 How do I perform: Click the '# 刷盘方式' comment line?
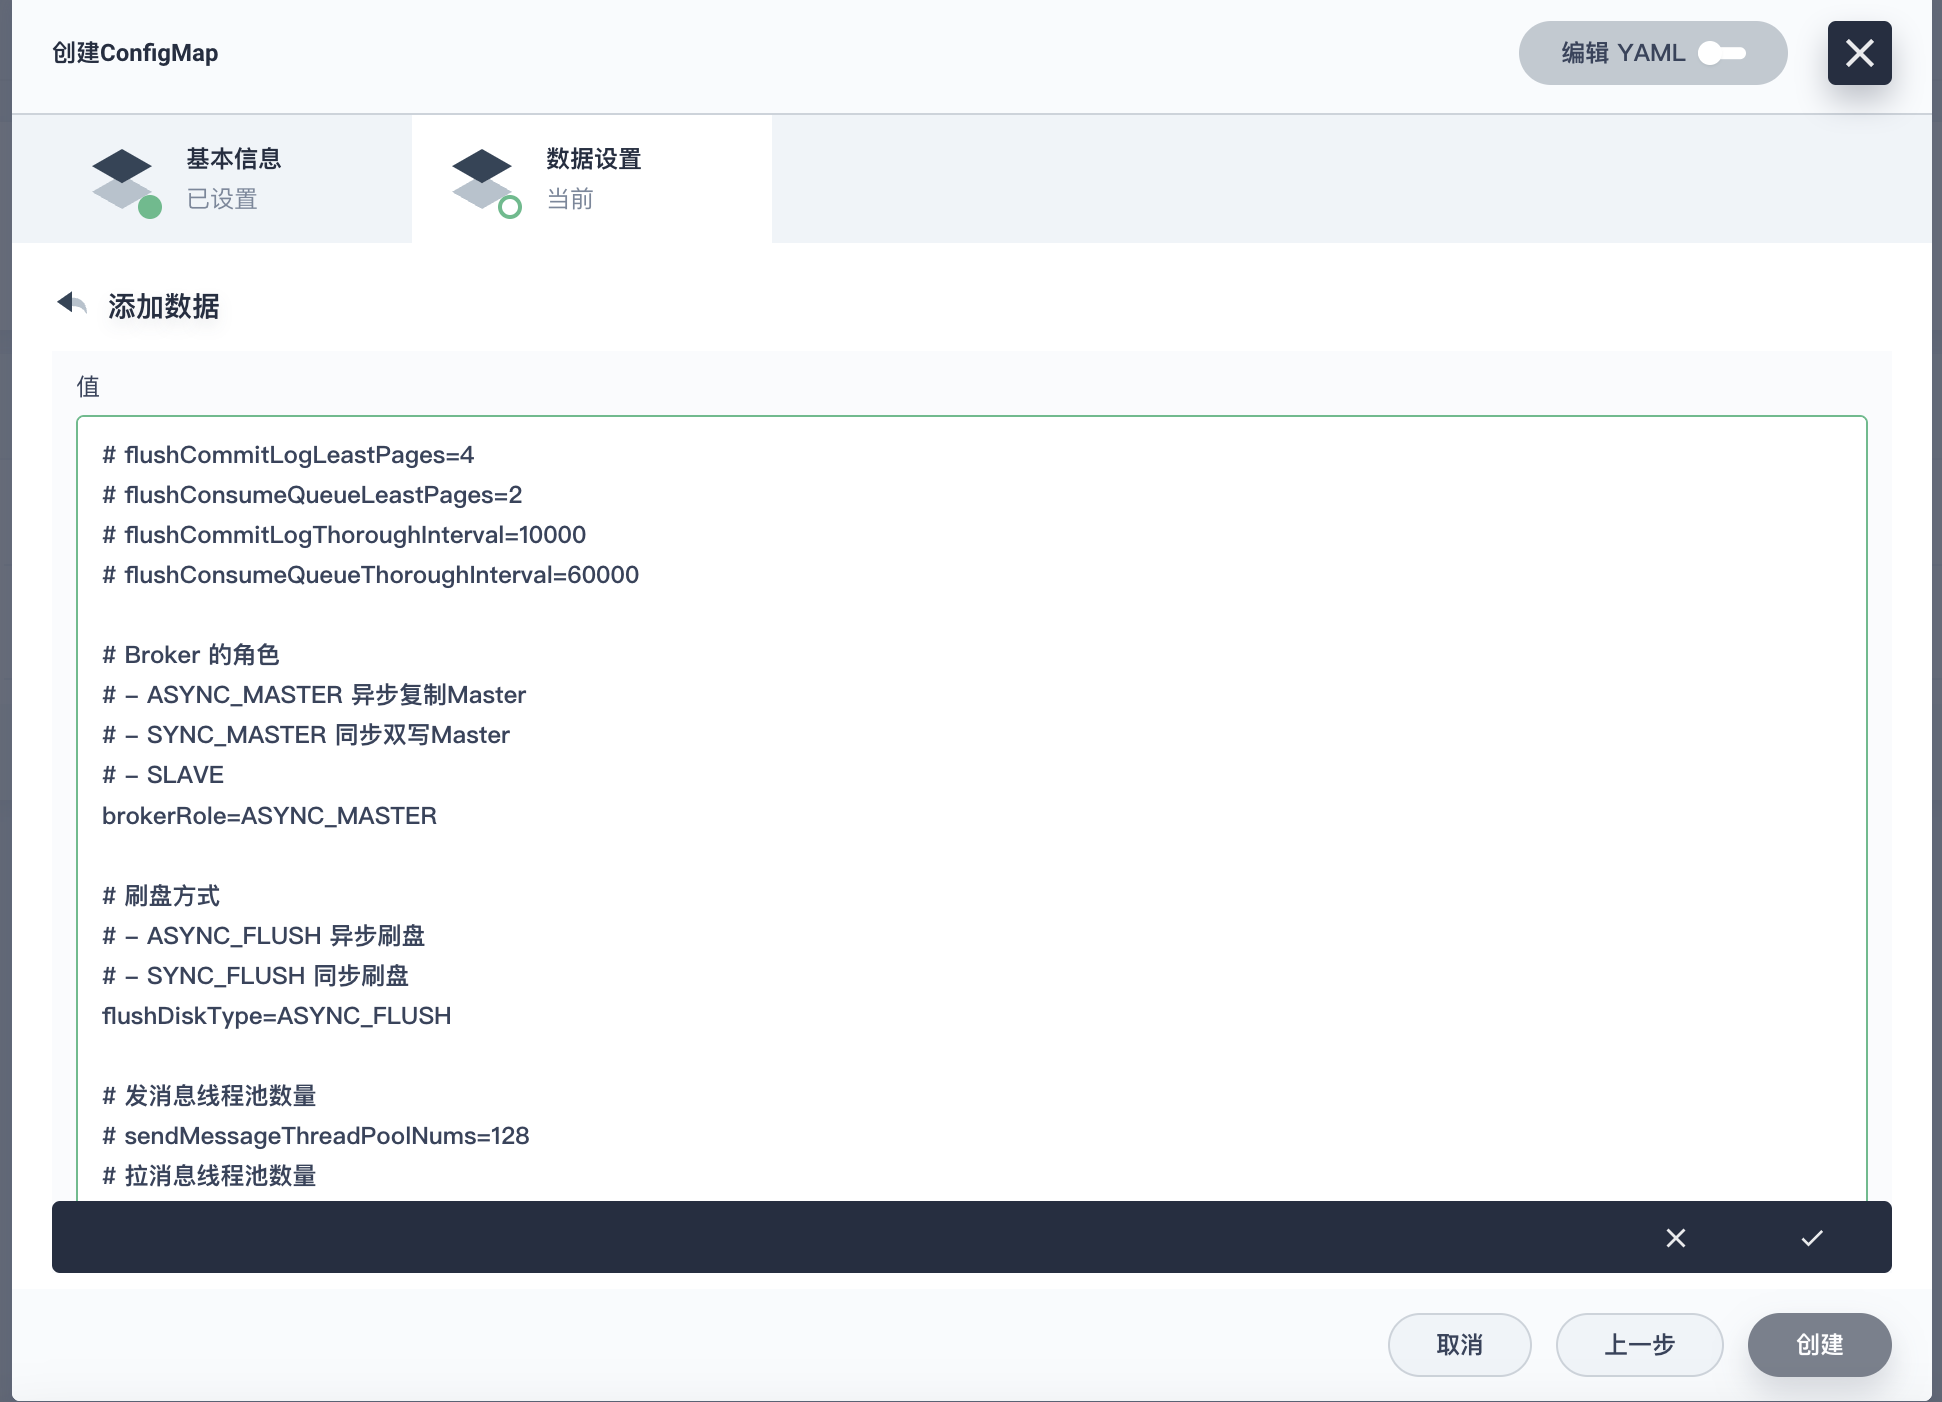[161, 896]
